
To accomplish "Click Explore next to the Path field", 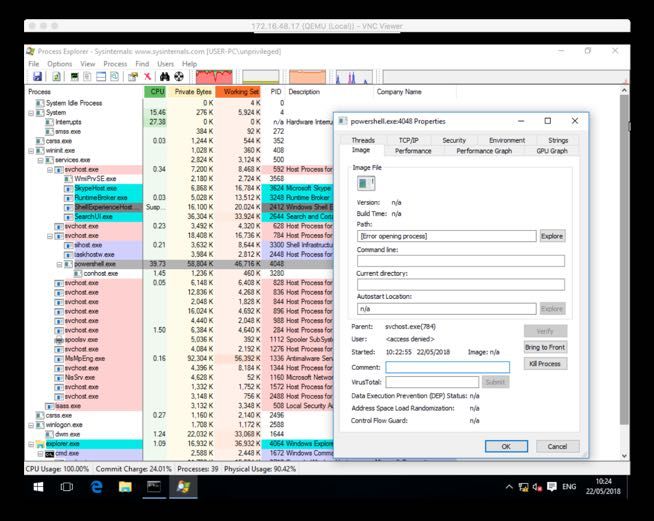I will click(552, 236).
